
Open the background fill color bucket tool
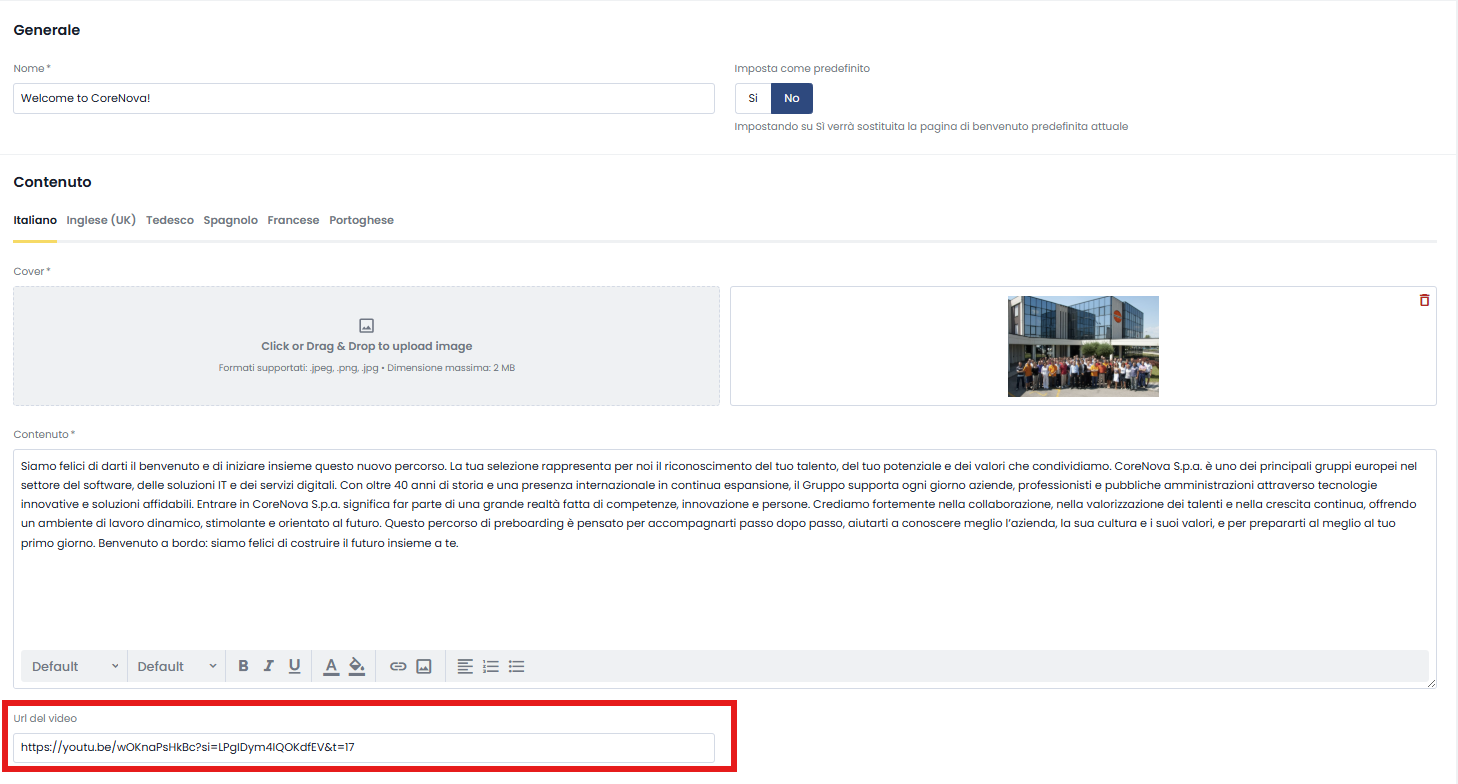(357, 666)
